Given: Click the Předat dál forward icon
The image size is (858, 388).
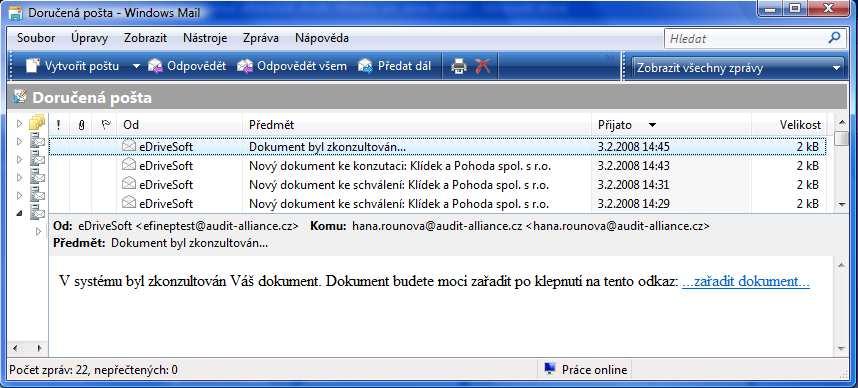Looking at the screenshot, I should [x=365, y=66].
